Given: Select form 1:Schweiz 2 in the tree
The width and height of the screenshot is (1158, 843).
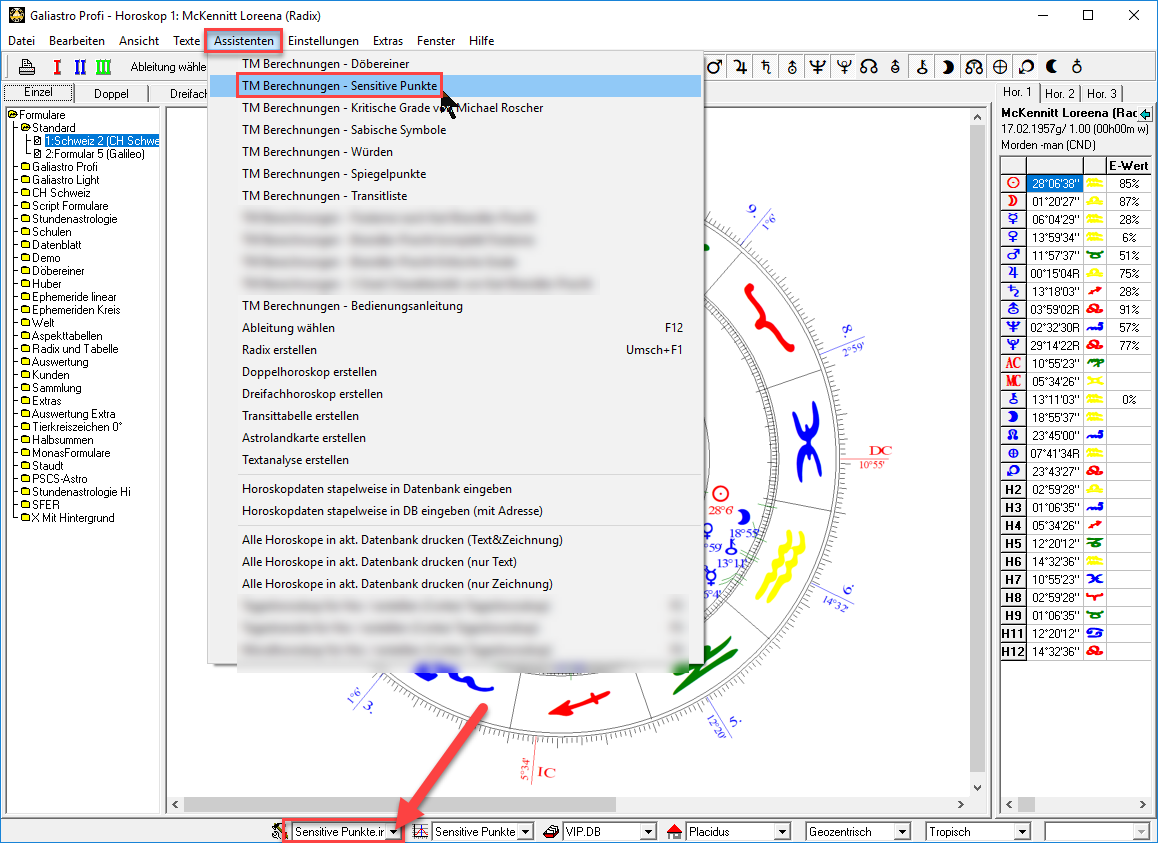Looking at the screenshot, I should tap(102, 141).
